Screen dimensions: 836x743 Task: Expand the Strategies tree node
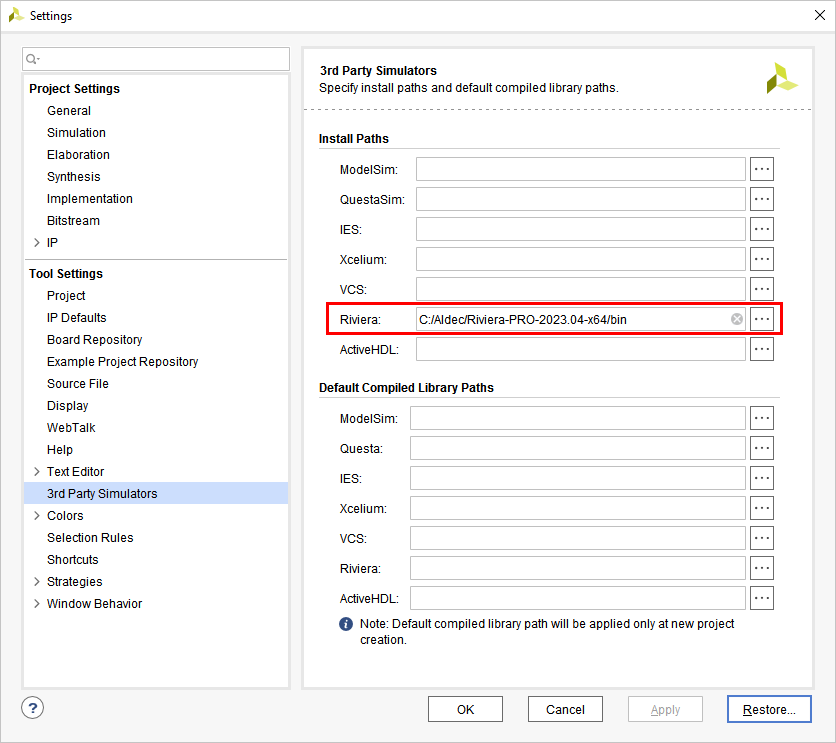37,582
